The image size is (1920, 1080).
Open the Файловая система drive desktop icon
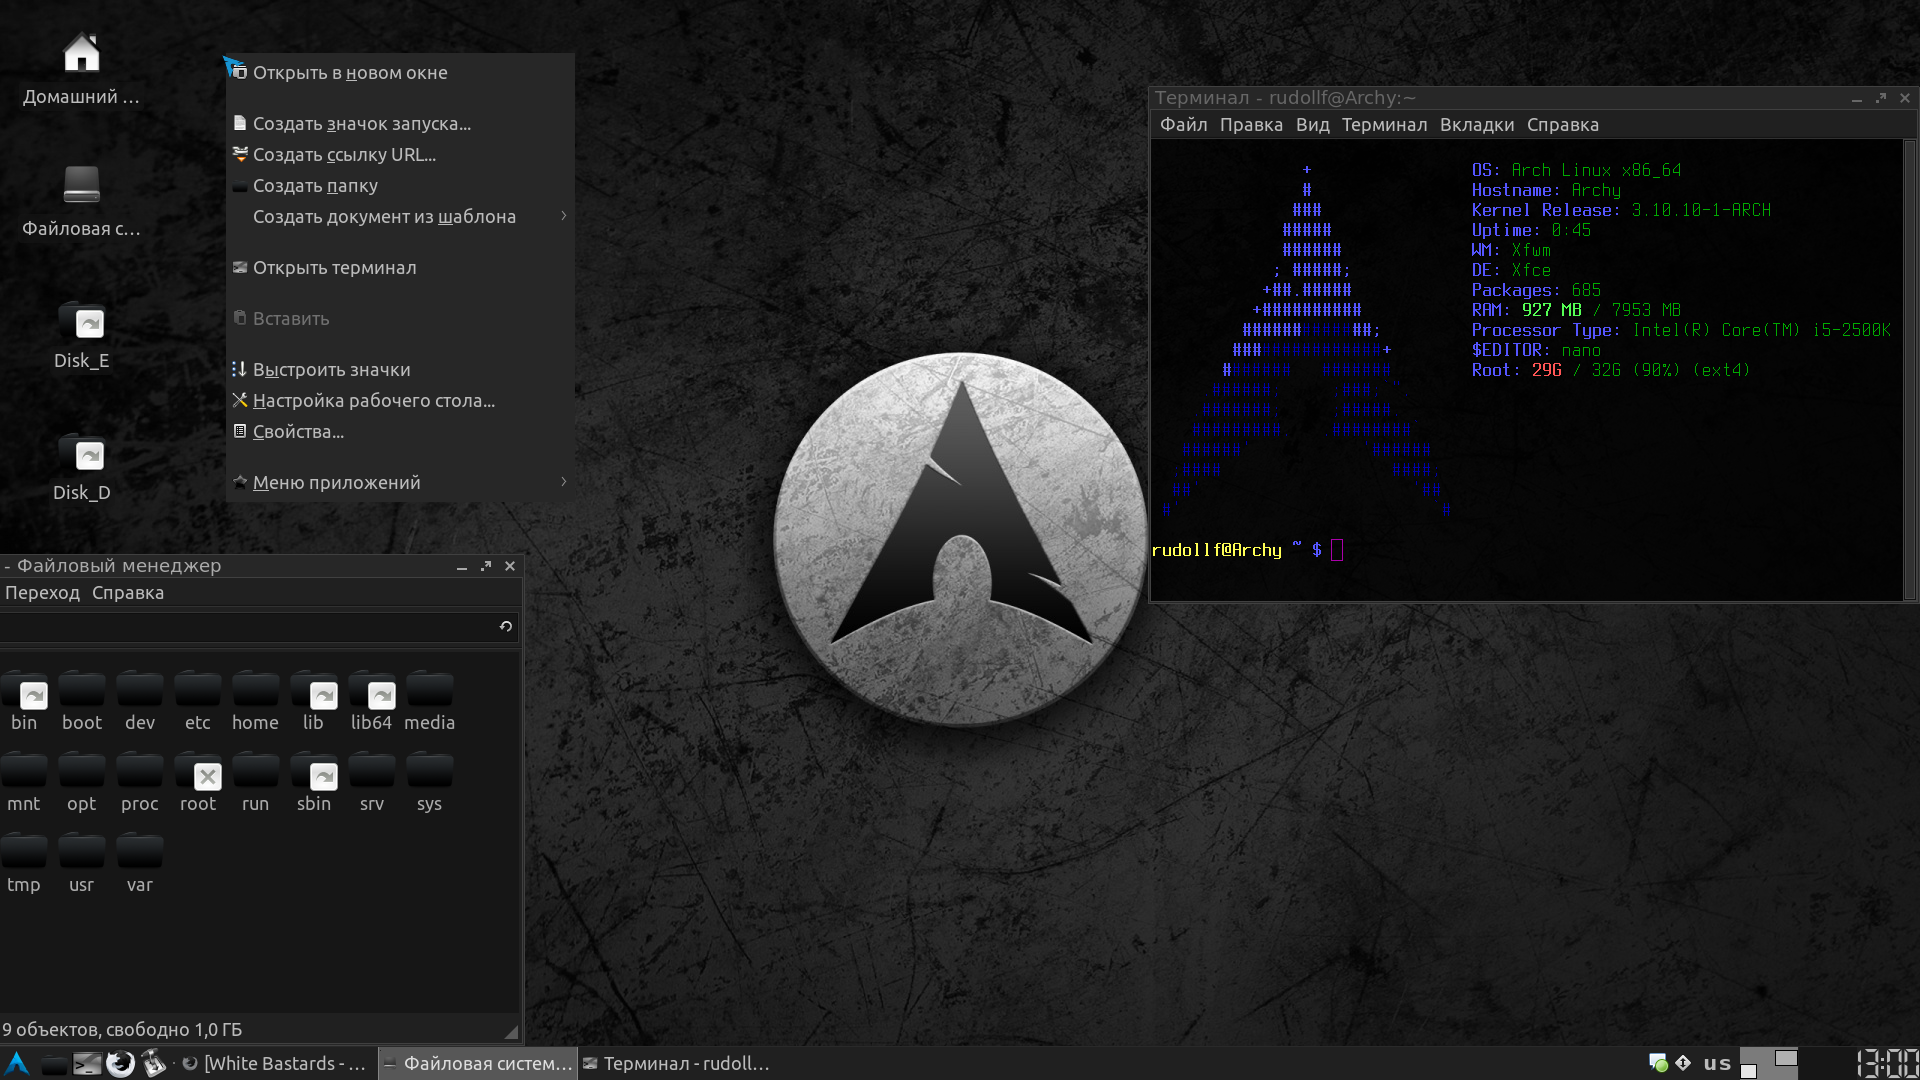[x=81, y=200]
